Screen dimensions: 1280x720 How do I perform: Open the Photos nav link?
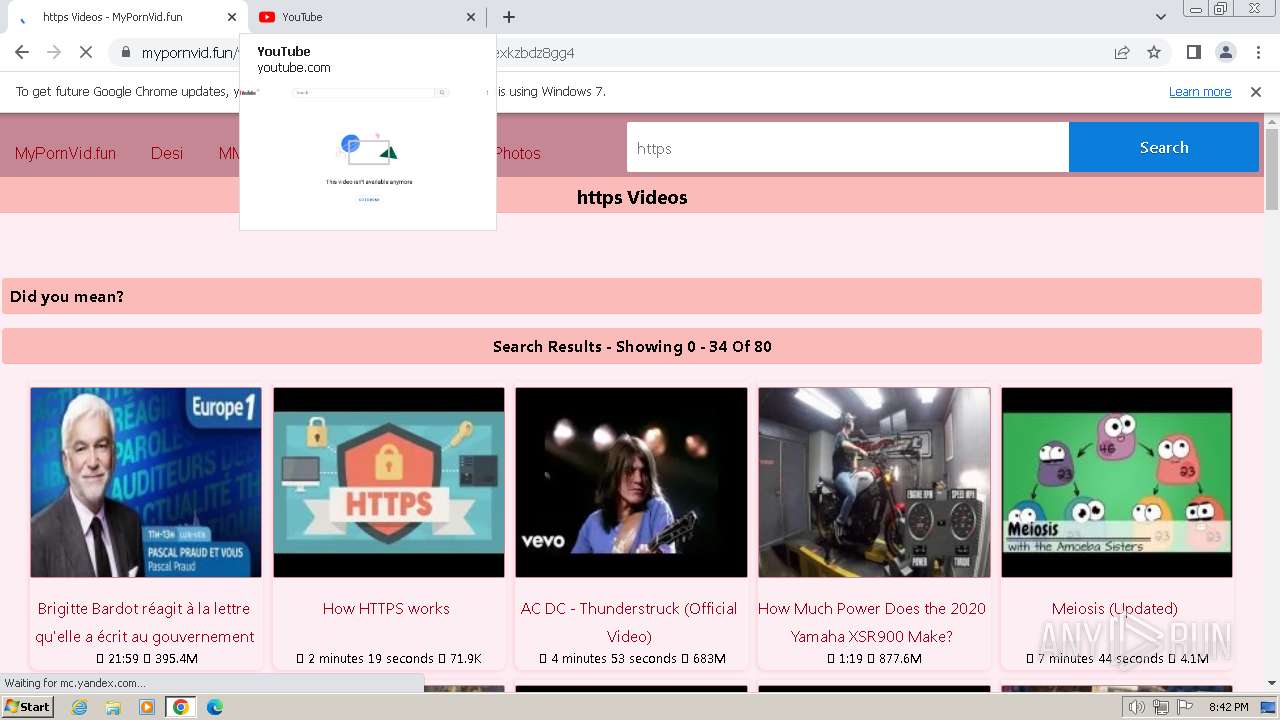(518, 153)
